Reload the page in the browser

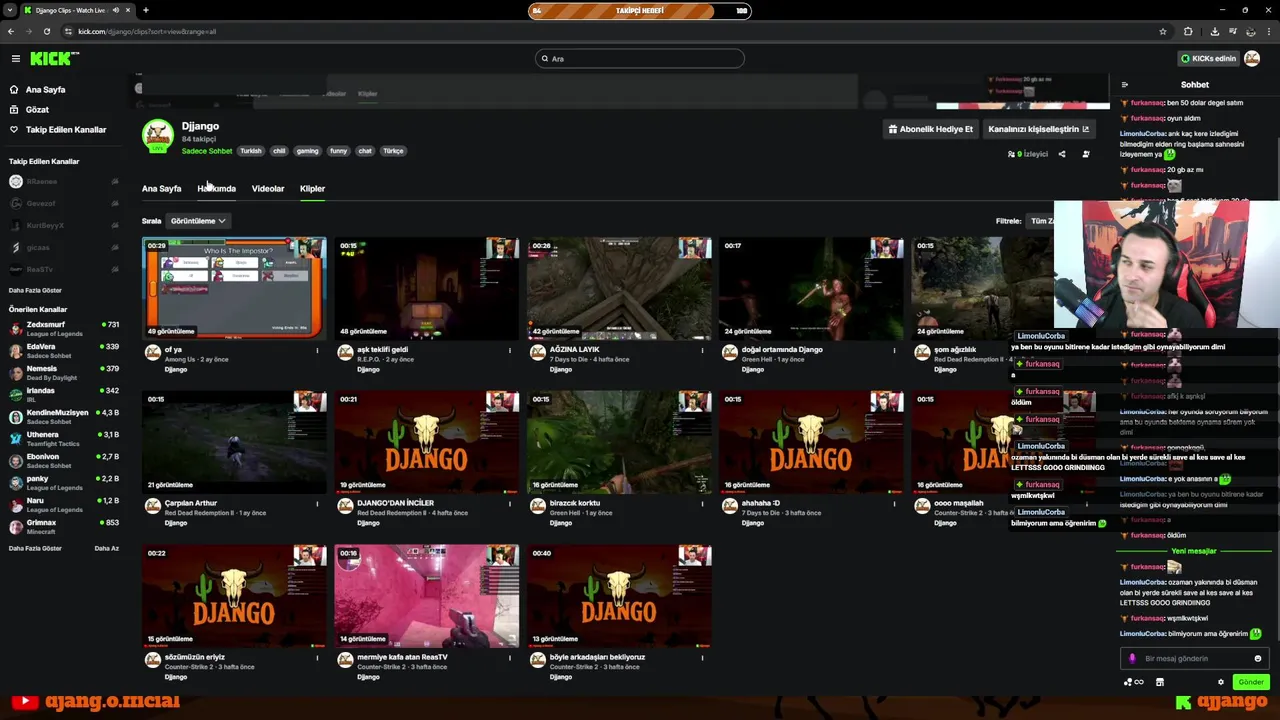tap(47, 31)
